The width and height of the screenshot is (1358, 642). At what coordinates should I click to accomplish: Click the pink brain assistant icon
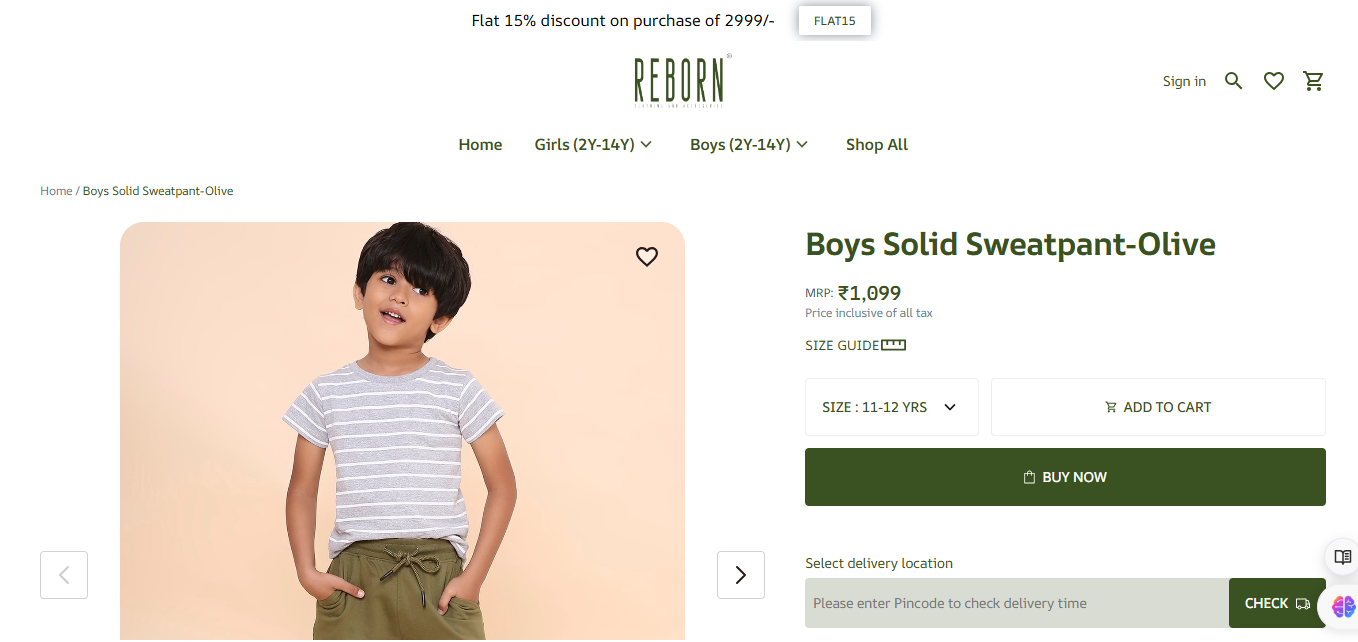pyautogui.click(x=1343, y=605)
